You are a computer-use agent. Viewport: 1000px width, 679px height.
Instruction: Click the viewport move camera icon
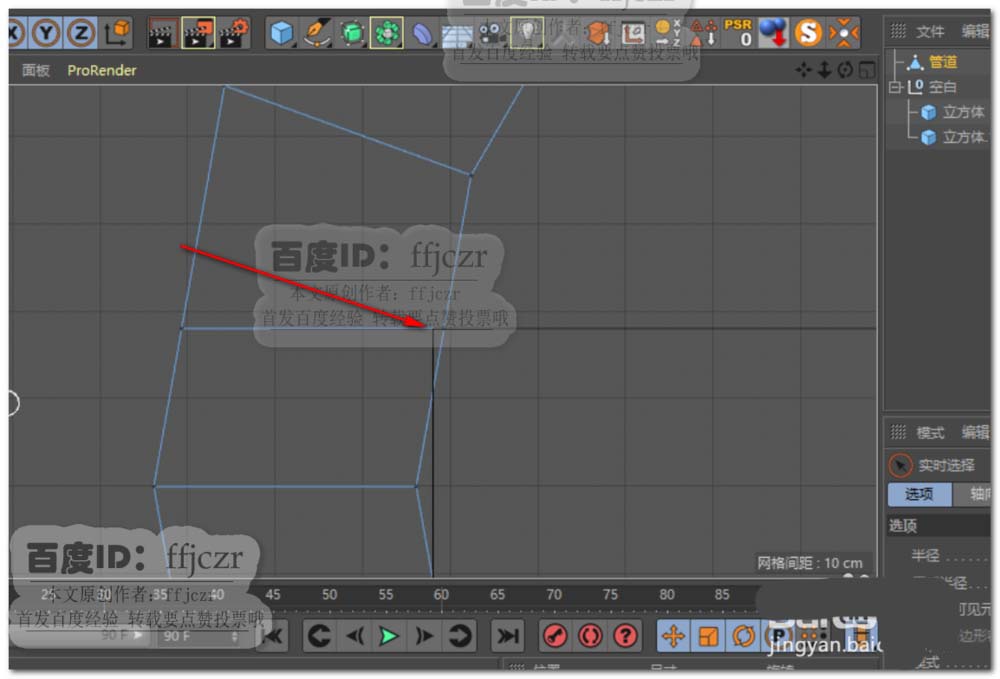[x=803, y=70]
